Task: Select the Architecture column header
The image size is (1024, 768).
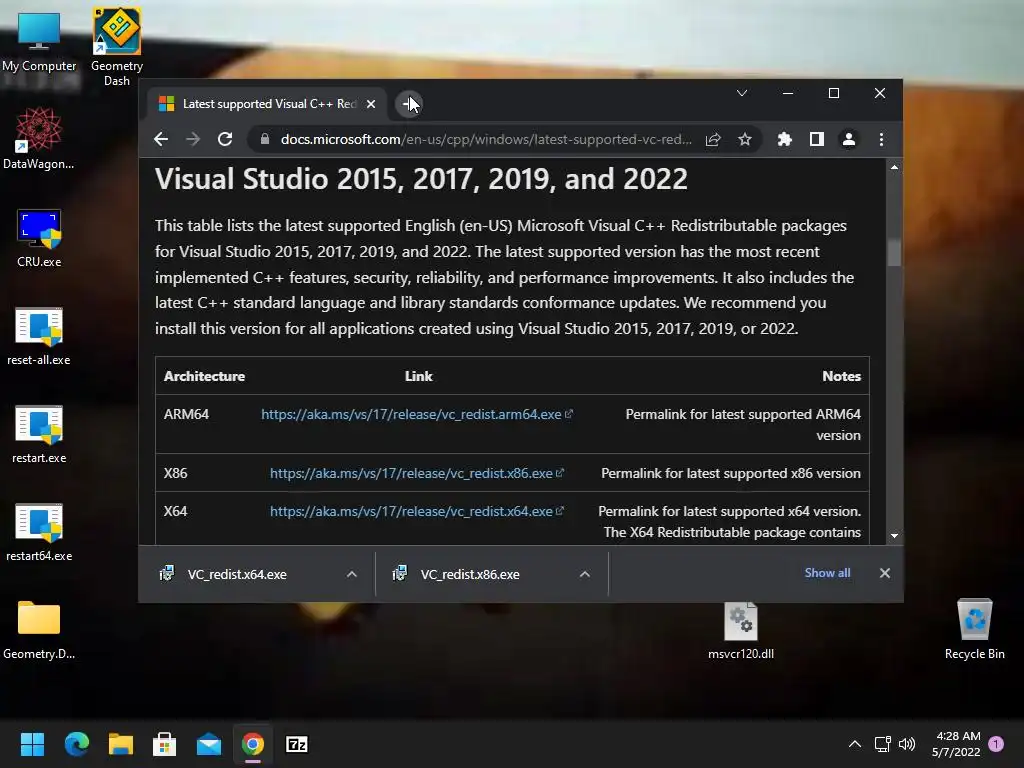Action: click(204, 376)
